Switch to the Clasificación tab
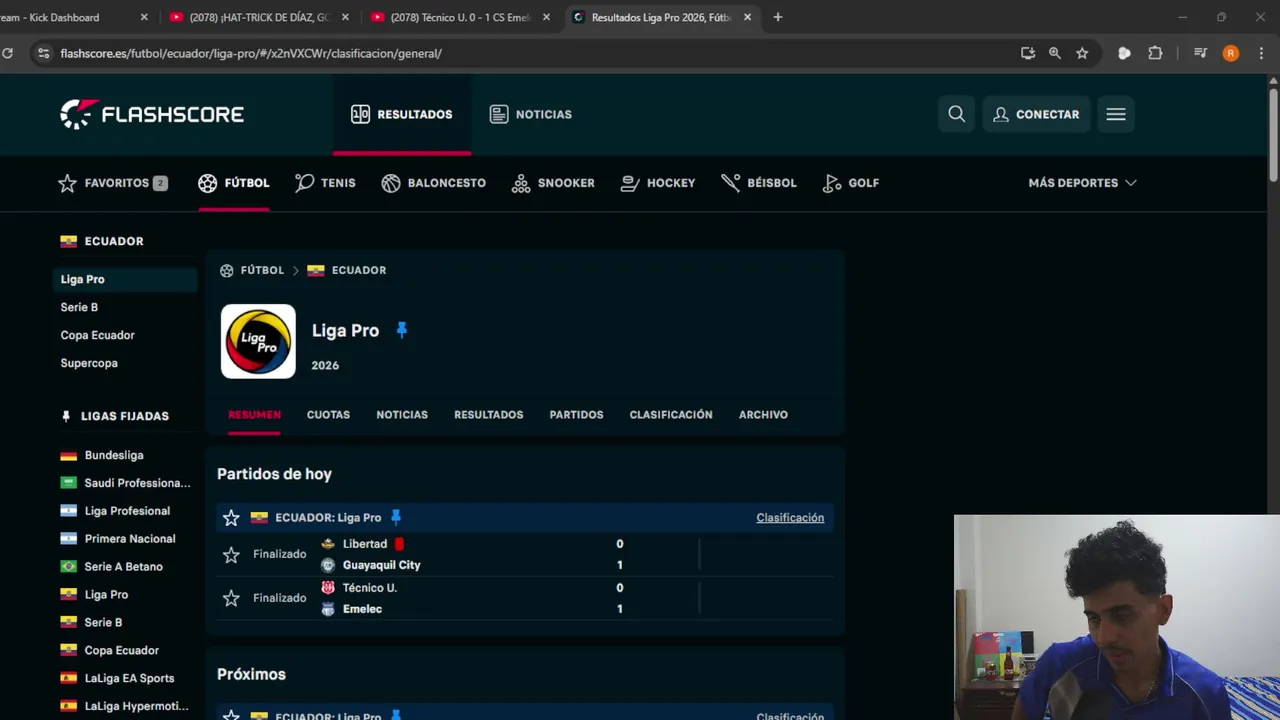 (x=671, y=414)
